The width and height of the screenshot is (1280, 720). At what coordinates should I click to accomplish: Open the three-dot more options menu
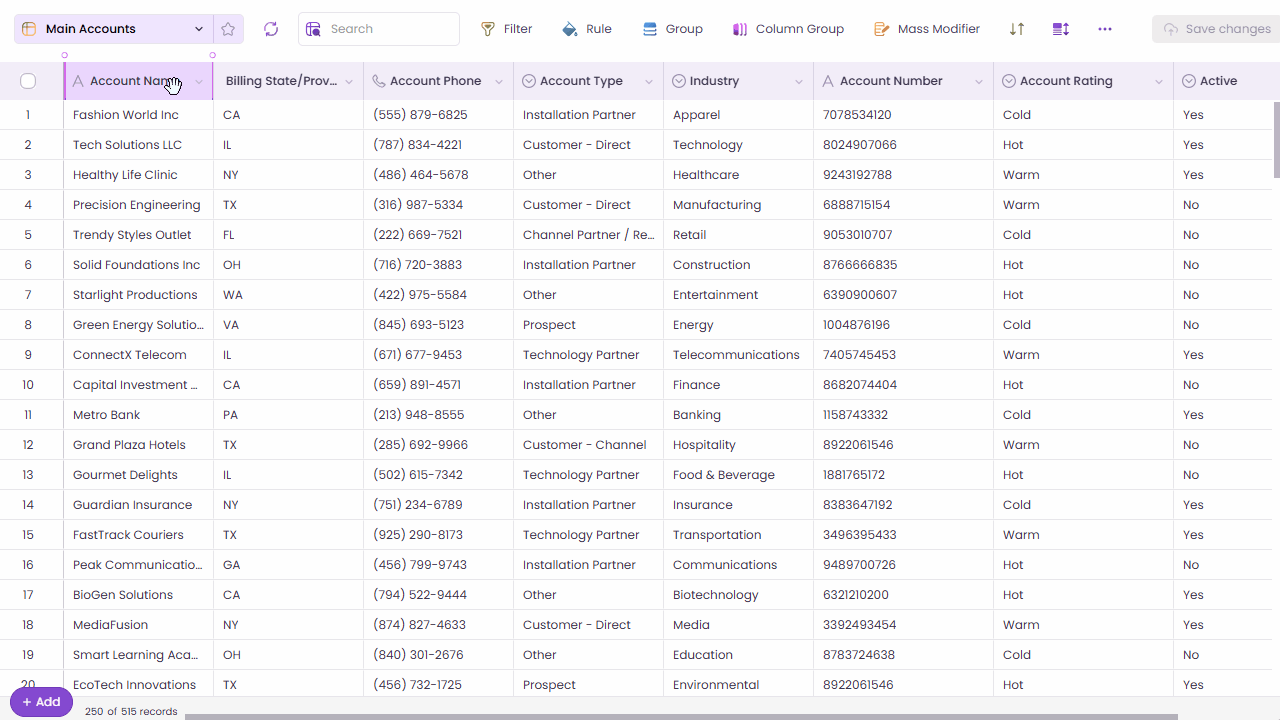point(1105,29)
